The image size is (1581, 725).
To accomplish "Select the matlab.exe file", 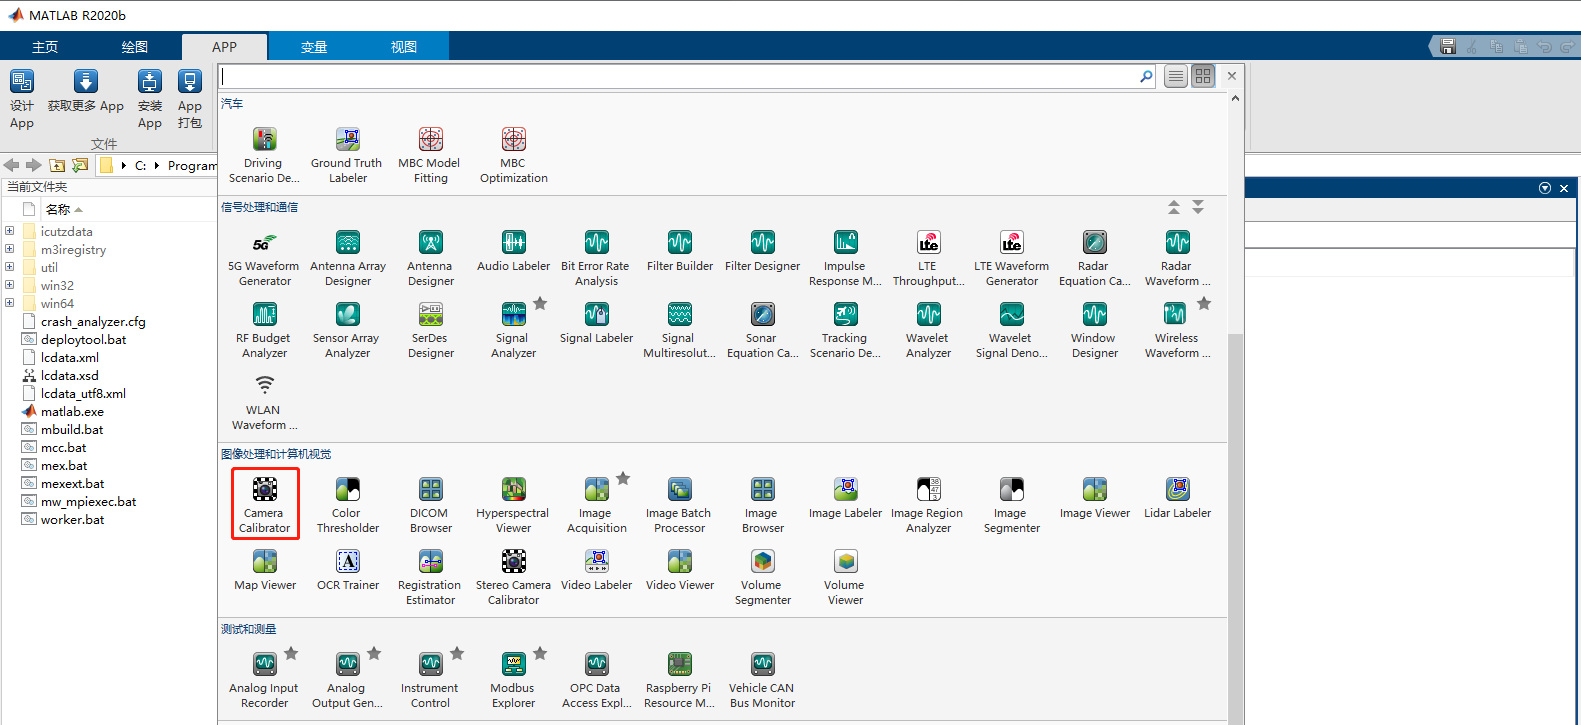I will (x=72, y=411).
